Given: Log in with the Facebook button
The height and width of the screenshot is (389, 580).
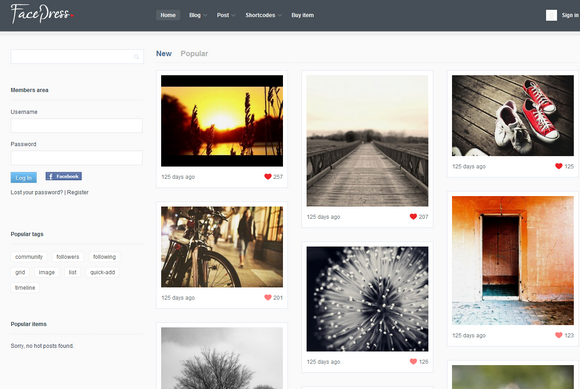Looking at the screenshot, I should [x=64, y=176].
